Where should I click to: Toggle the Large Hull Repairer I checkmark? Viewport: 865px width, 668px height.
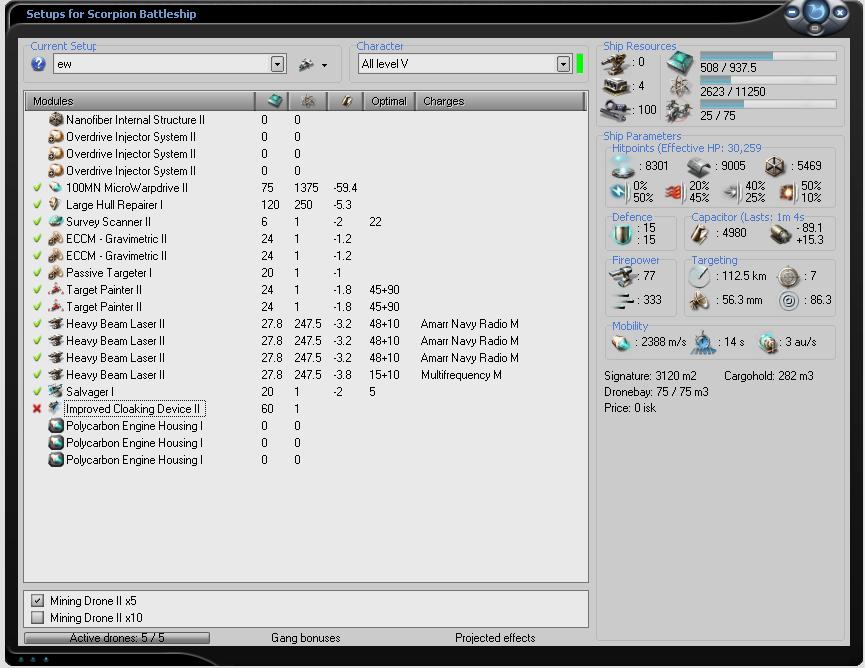tap(37, 205)
